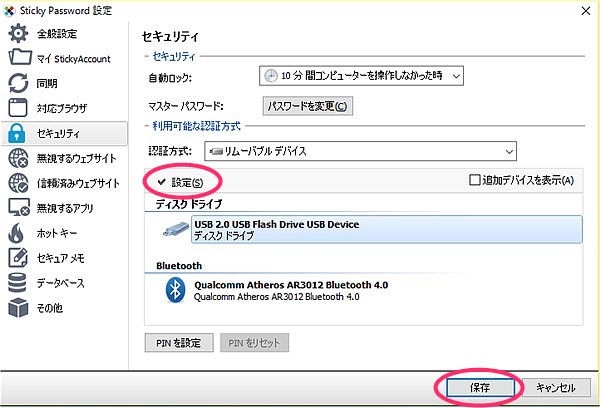Click the 無視するウェブサイト globe icon
This screenshot has height=408, width=600.
[x=18, y=158]
